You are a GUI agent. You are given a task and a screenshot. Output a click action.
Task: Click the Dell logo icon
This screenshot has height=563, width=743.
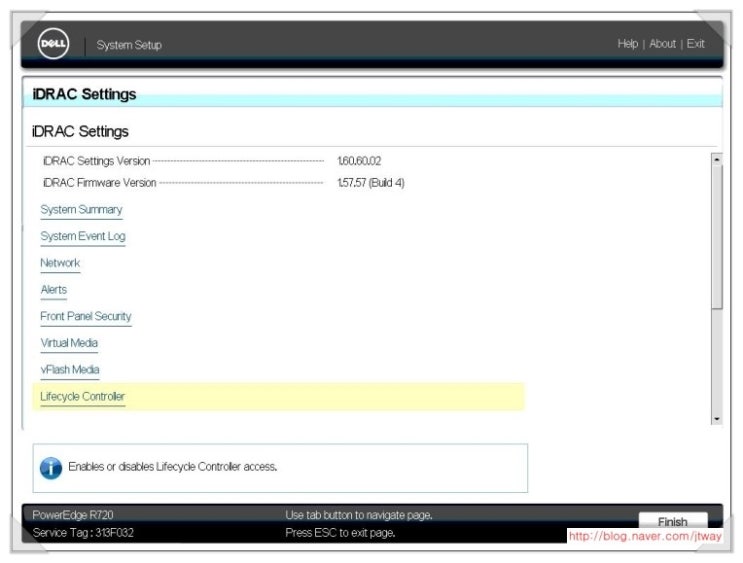[x=53, y=44]
